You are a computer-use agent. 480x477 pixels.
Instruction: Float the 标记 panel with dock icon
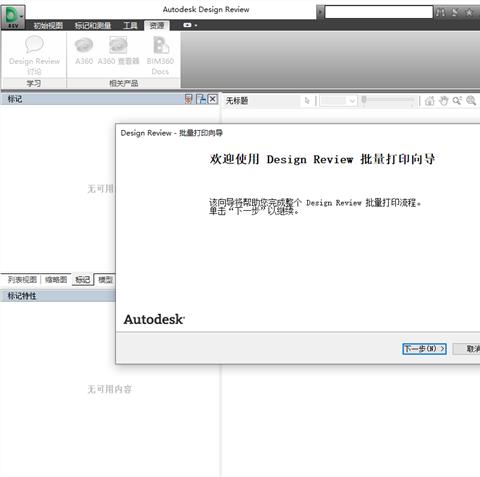click(x=201, y=99)
